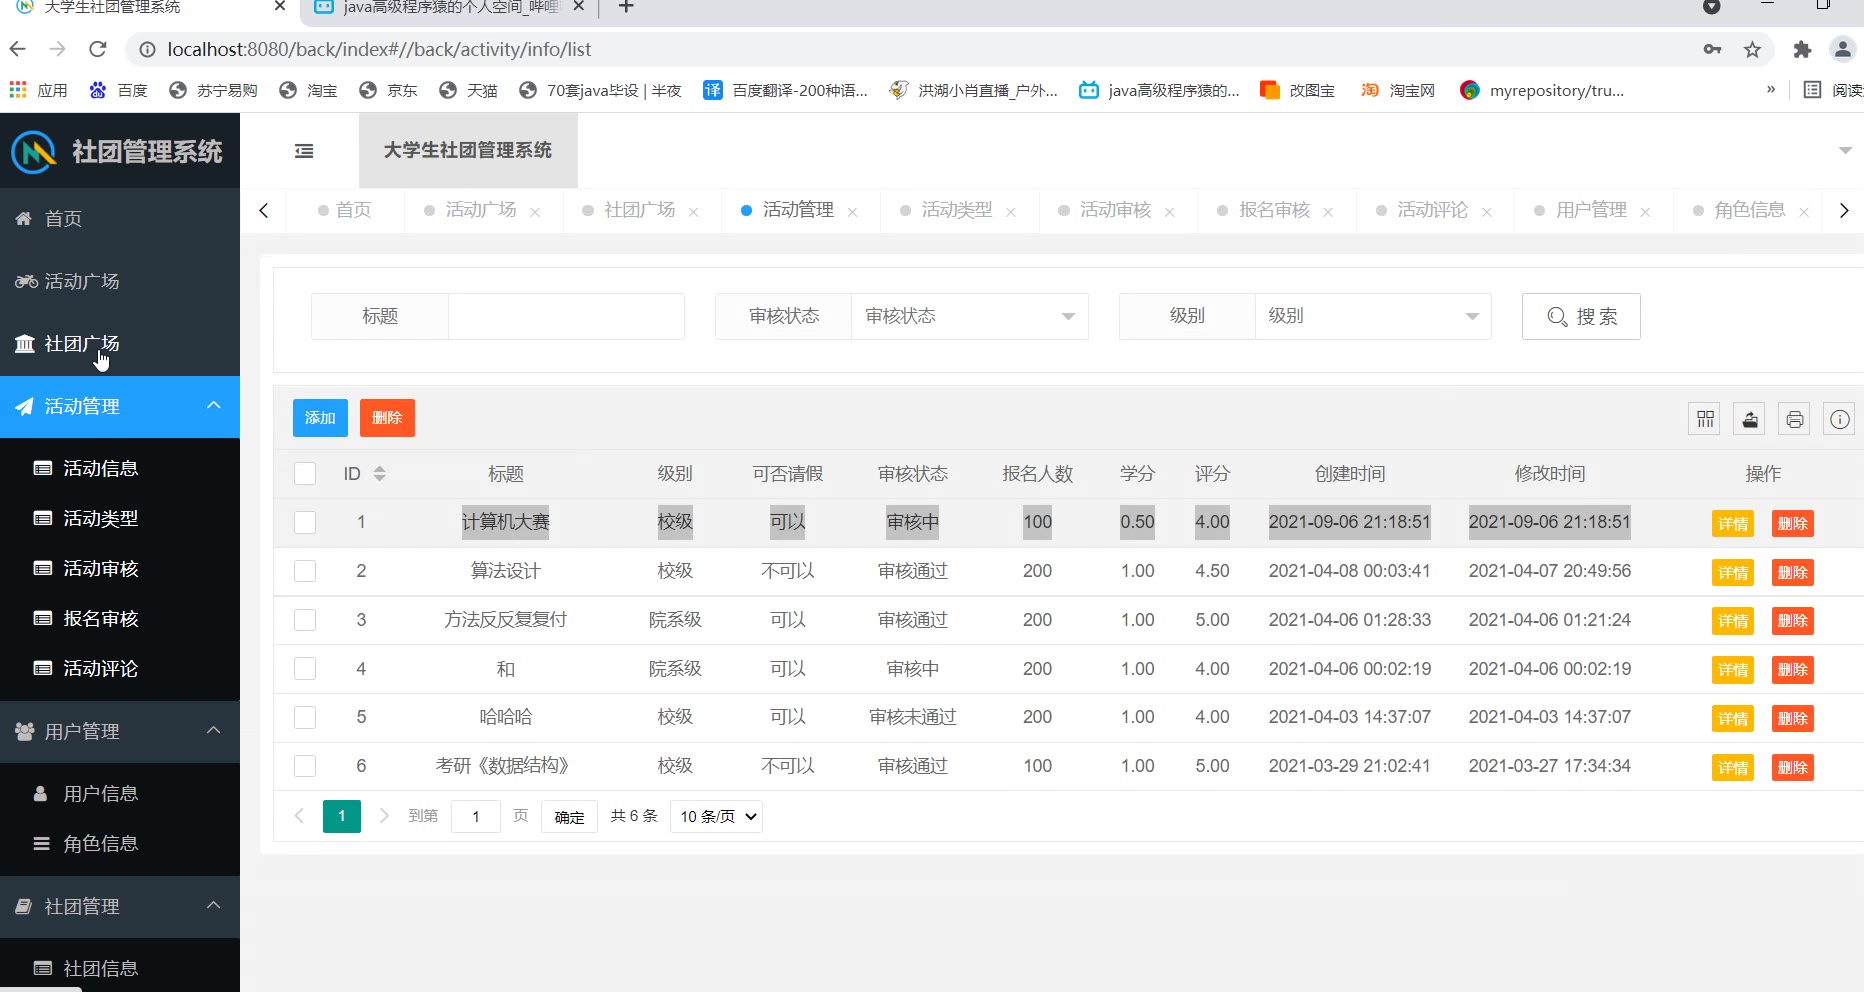Close the 活动类型 tab
The image size is (1864, 992).
pyautogui.click(x=1011, y=212)
